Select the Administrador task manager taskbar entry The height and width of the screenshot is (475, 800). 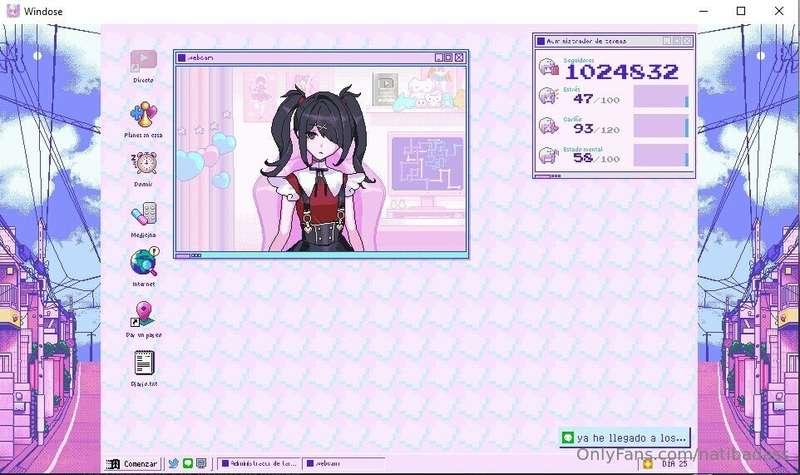259,463
